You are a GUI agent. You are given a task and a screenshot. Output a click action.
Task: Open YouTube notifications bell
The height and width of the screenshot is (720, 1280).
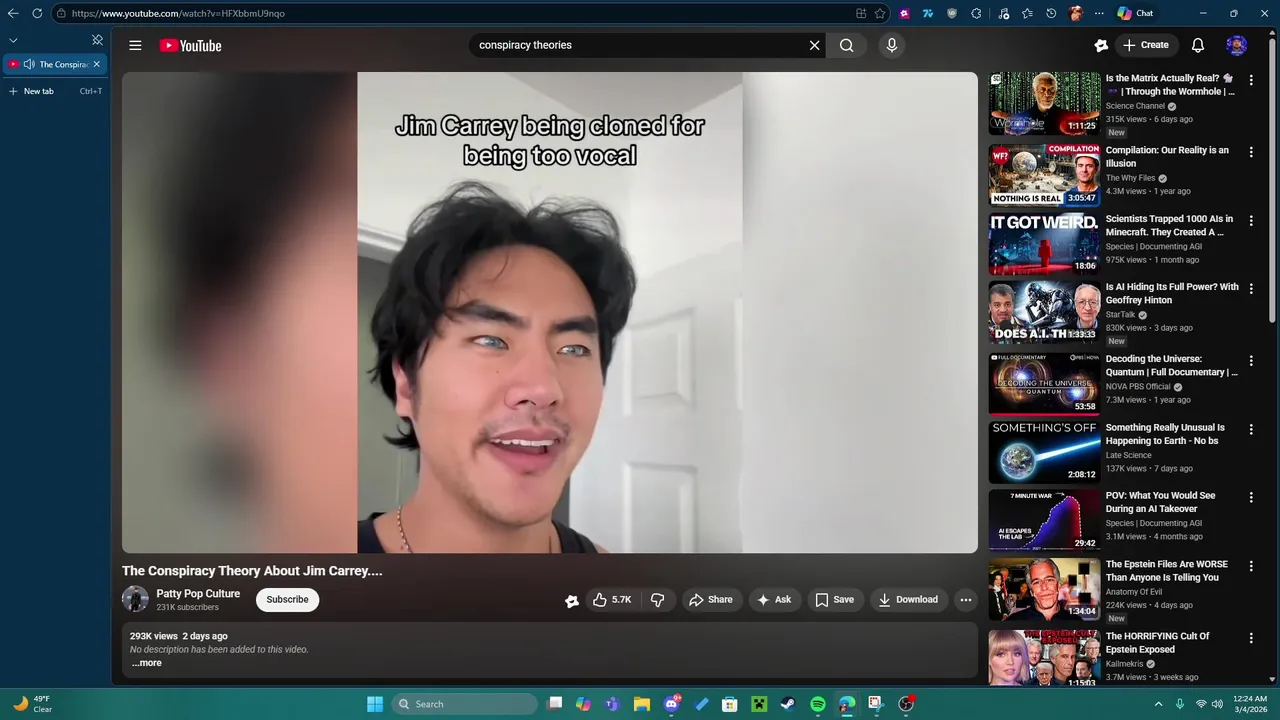click(1198, 45)
